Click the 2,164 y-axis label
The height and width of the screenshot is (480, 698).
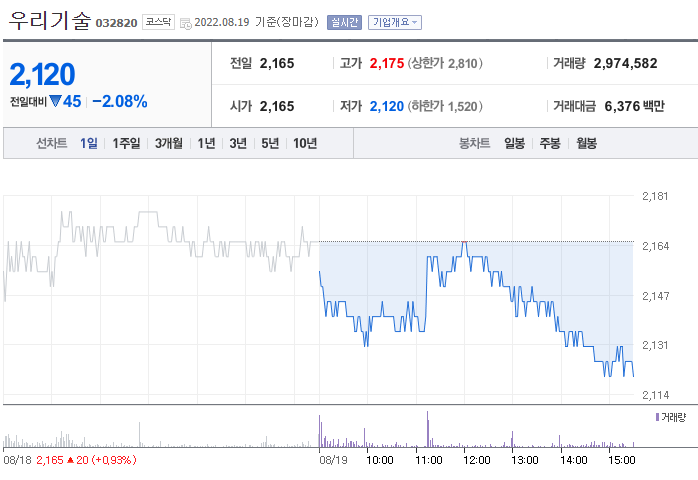click(x=655, y=246)
